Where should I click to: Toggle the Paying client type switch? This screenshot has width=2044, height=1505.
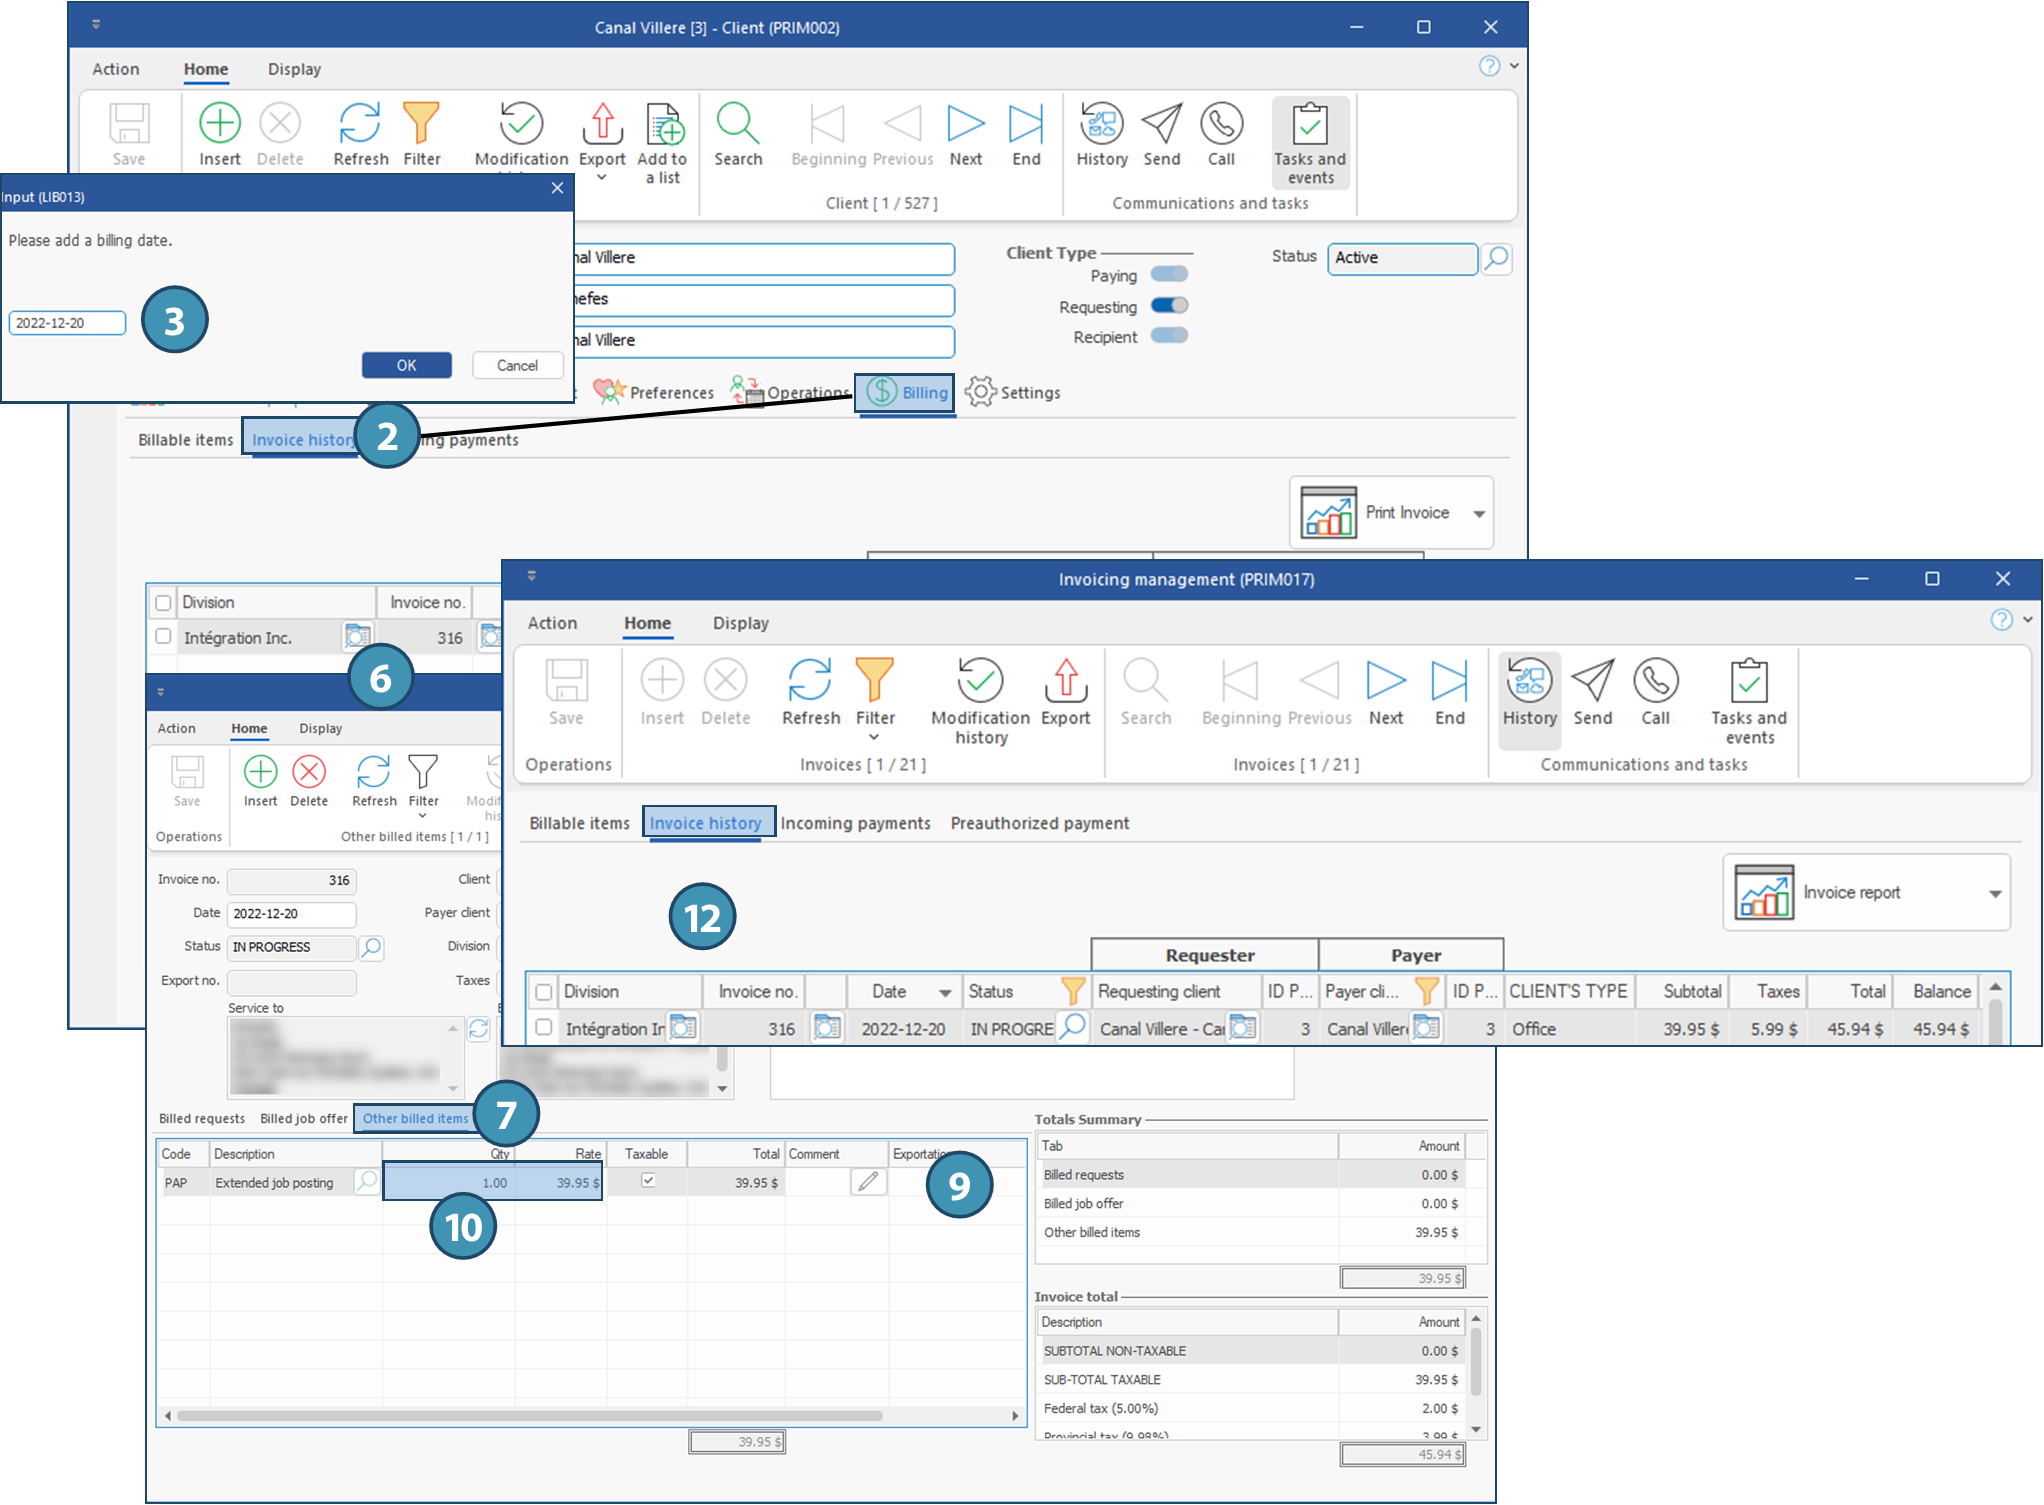coord(1168,275)
